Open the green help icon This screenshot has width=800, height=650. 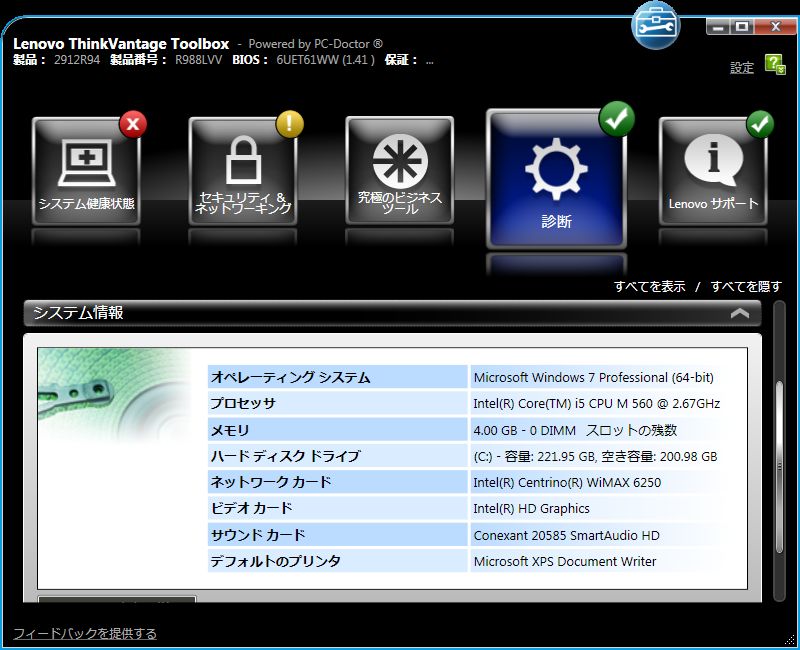775,65
